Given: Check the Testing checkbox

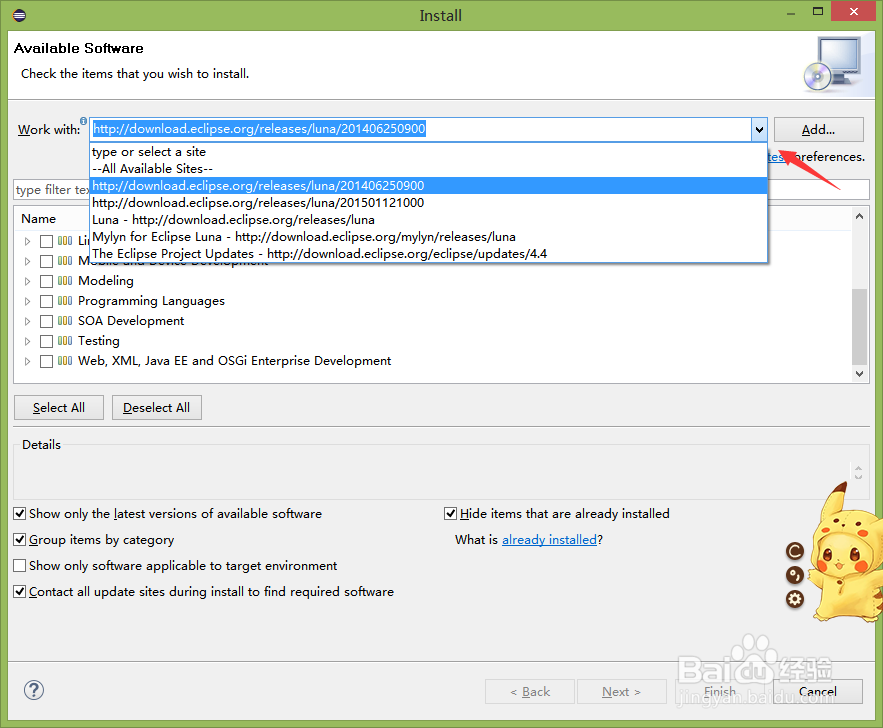Looking at the screenshot, I should tap(46, 341).
